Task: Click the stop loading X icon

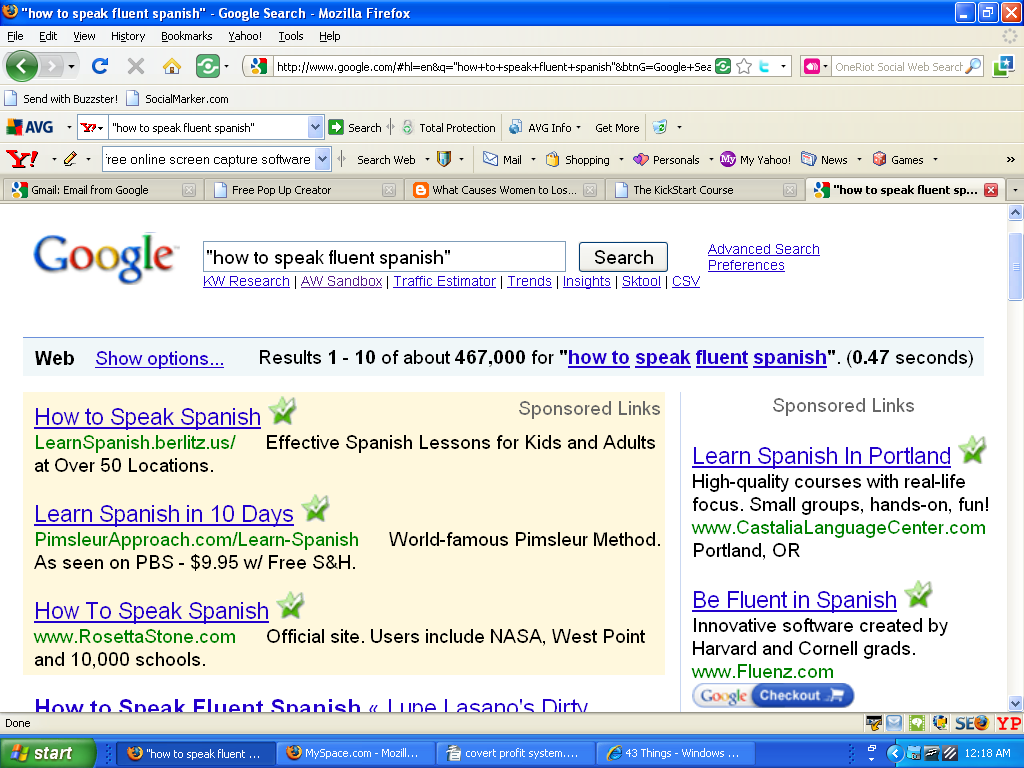Action: (x=135, y=67)
